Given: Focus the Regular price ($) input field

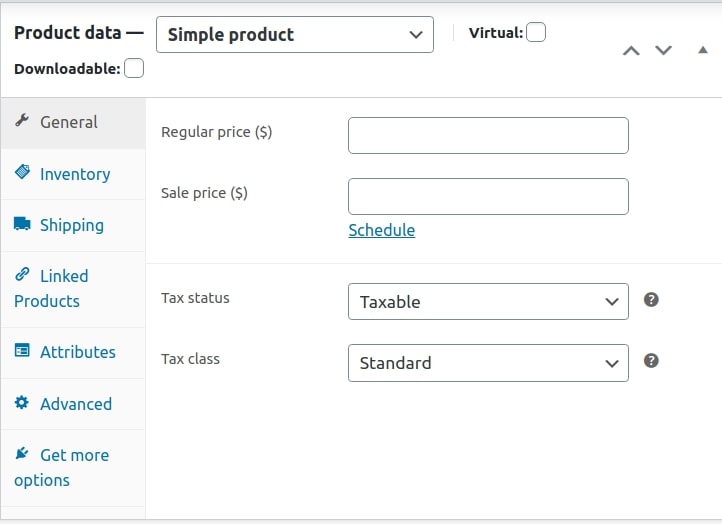Looking at the screenshot, I should (488, 135).
